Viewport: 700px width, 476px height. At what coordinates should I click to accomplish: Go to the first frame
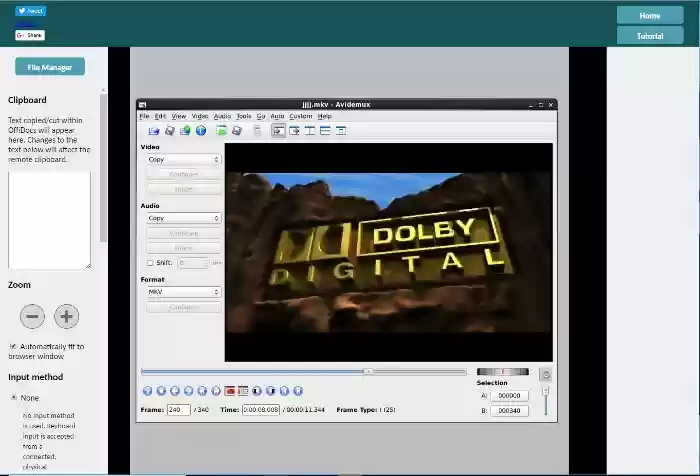coord(284,391)
